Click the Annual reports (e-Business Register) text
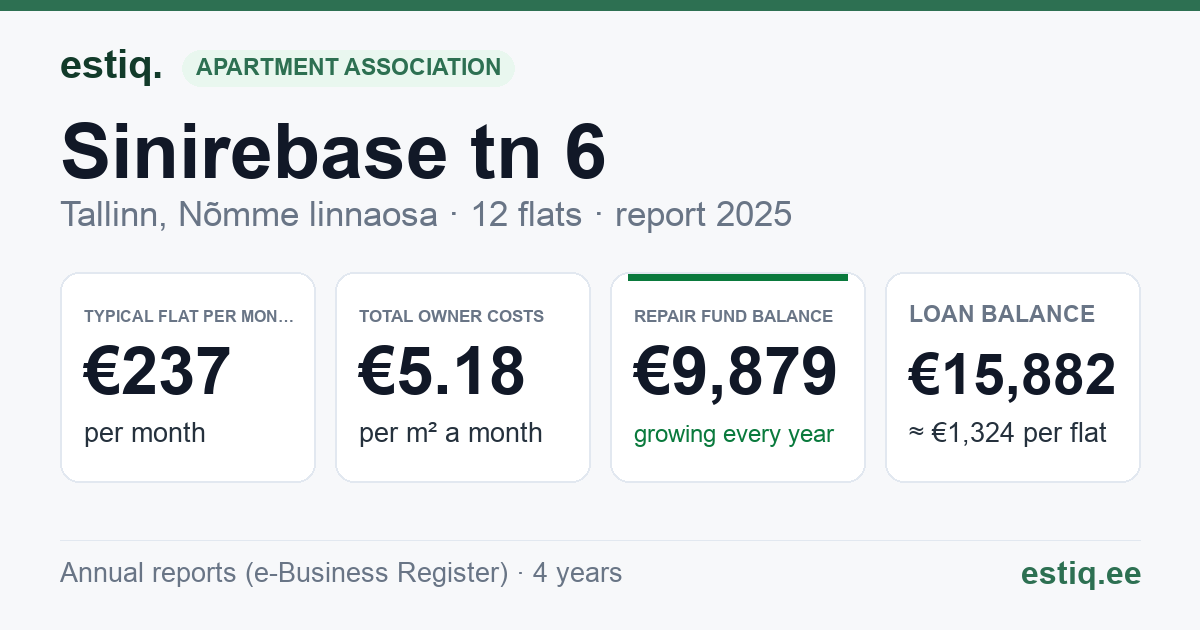Viewport: 1200px width, 630px height. [x=284, y=573]
